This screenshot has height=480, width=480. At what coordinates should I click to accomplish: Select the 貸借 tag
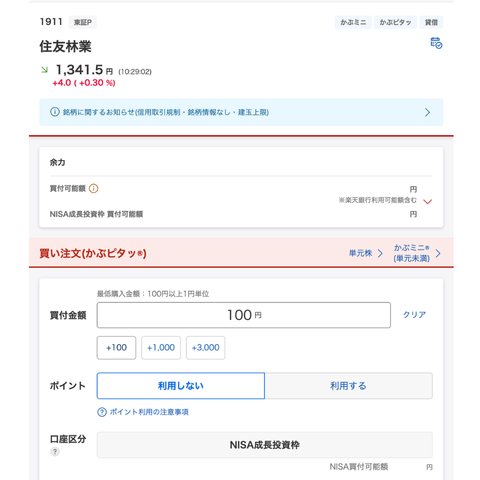point(431,22)
